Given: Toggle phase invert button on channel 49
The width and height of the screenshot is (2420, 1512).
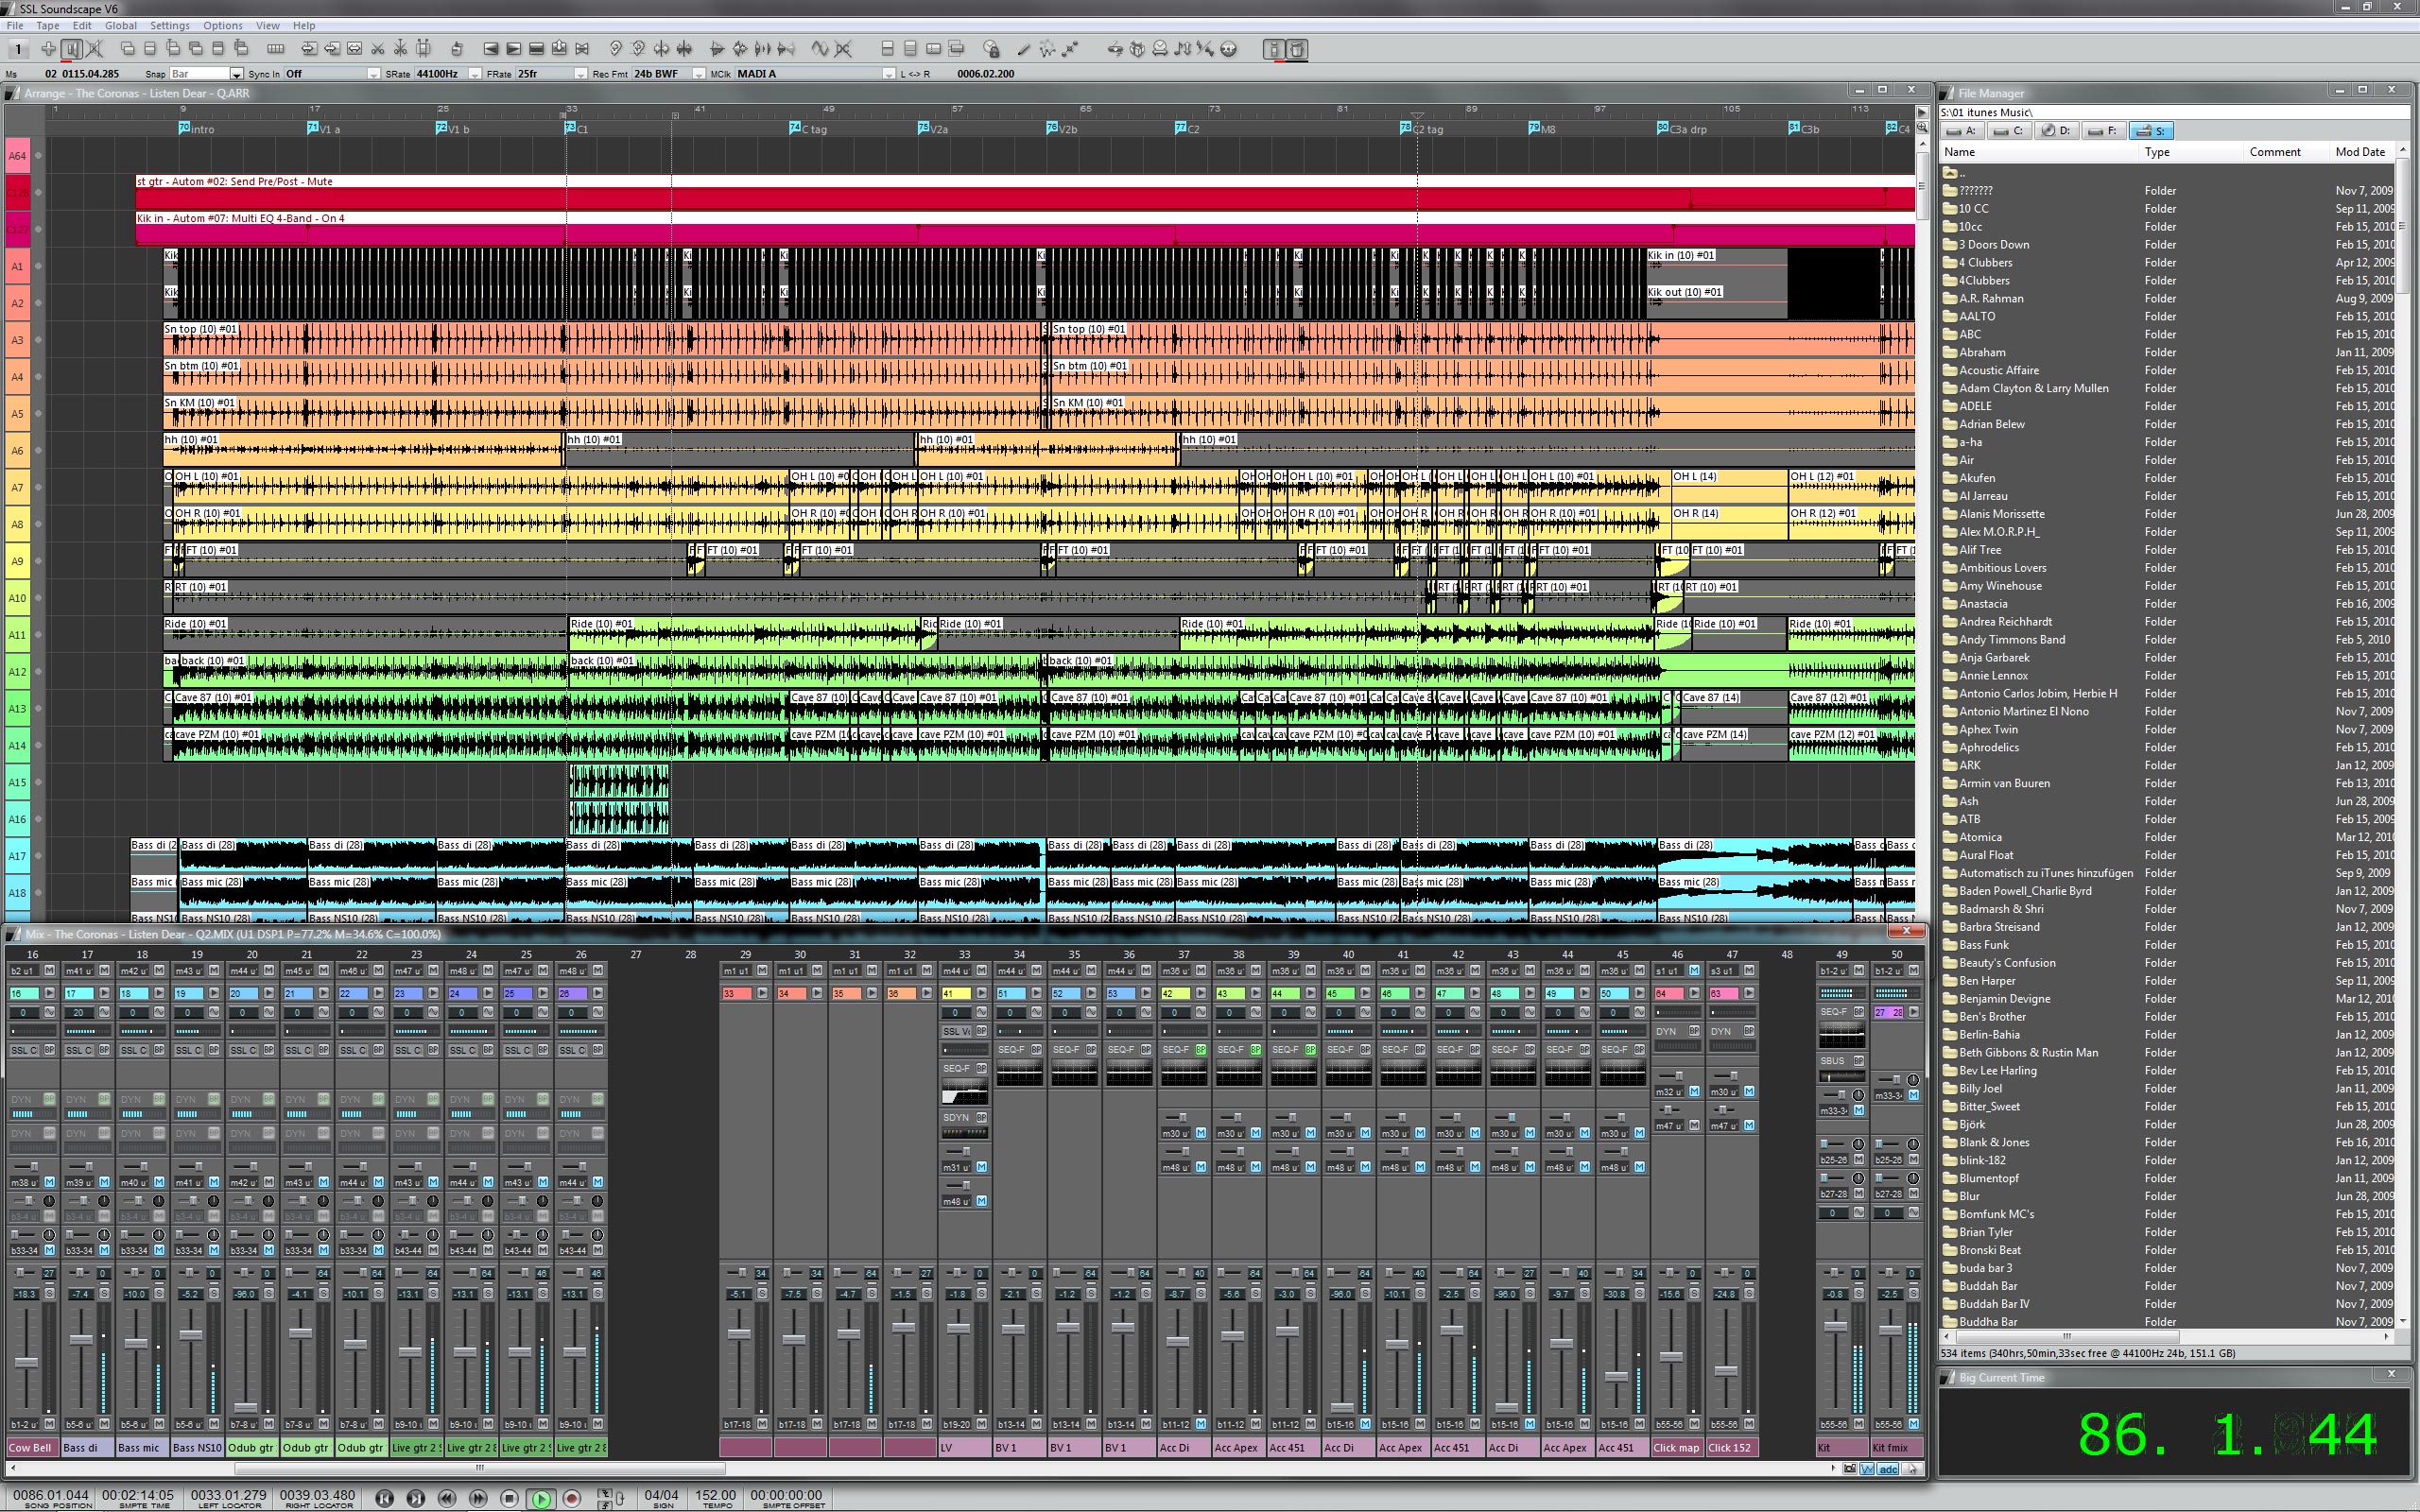Looking at the screenshot, I should (x=1859, y=1212).
